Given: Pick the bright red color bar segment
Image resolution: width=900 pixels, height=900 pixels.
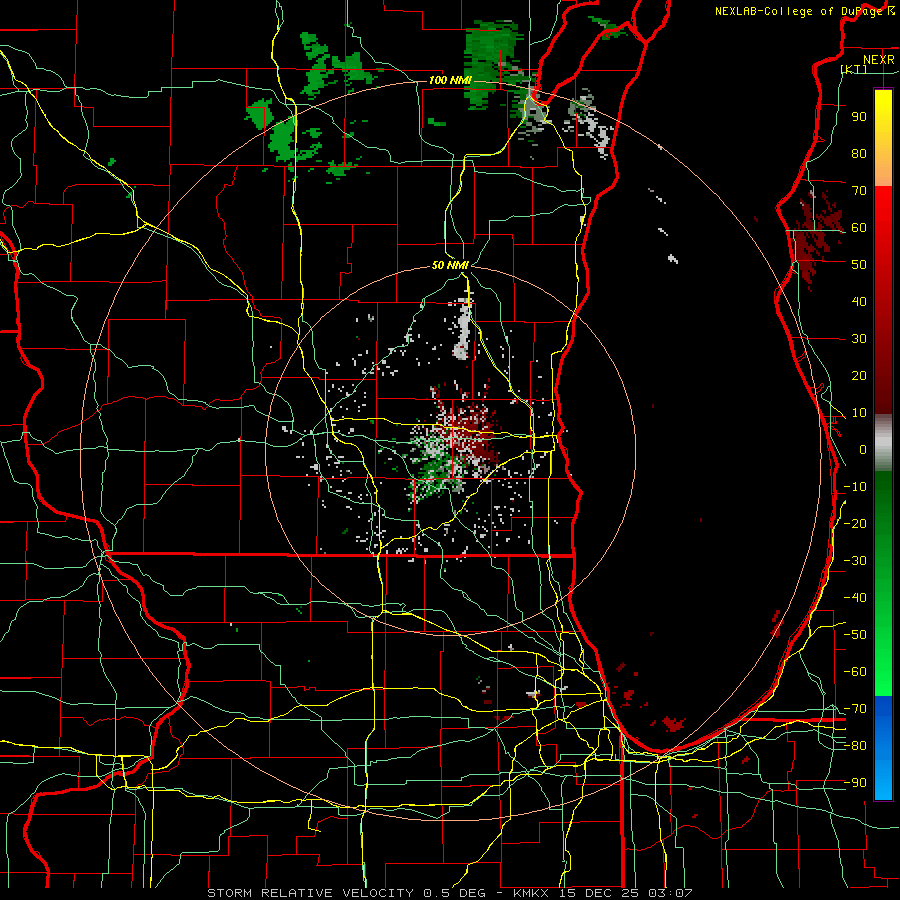Looking at the screenshot, I should point(883,230).
